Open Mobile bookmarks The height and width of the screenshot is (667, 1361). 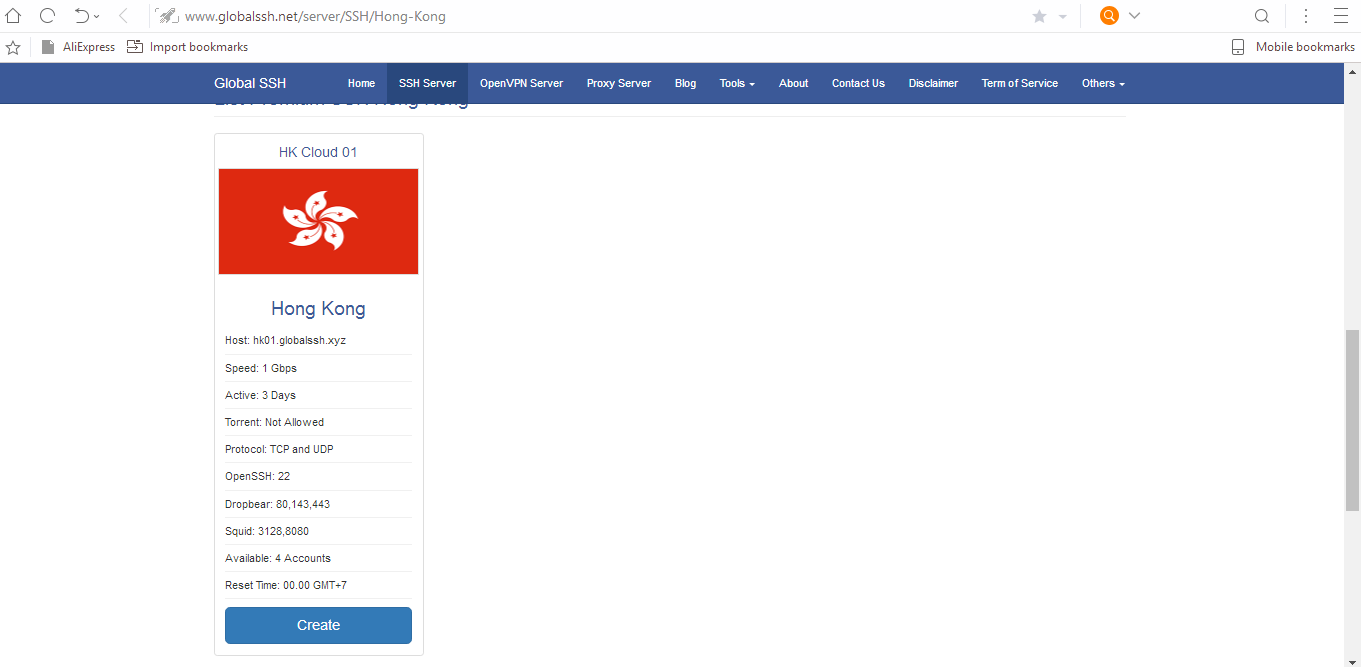[x=1293, y=47]
